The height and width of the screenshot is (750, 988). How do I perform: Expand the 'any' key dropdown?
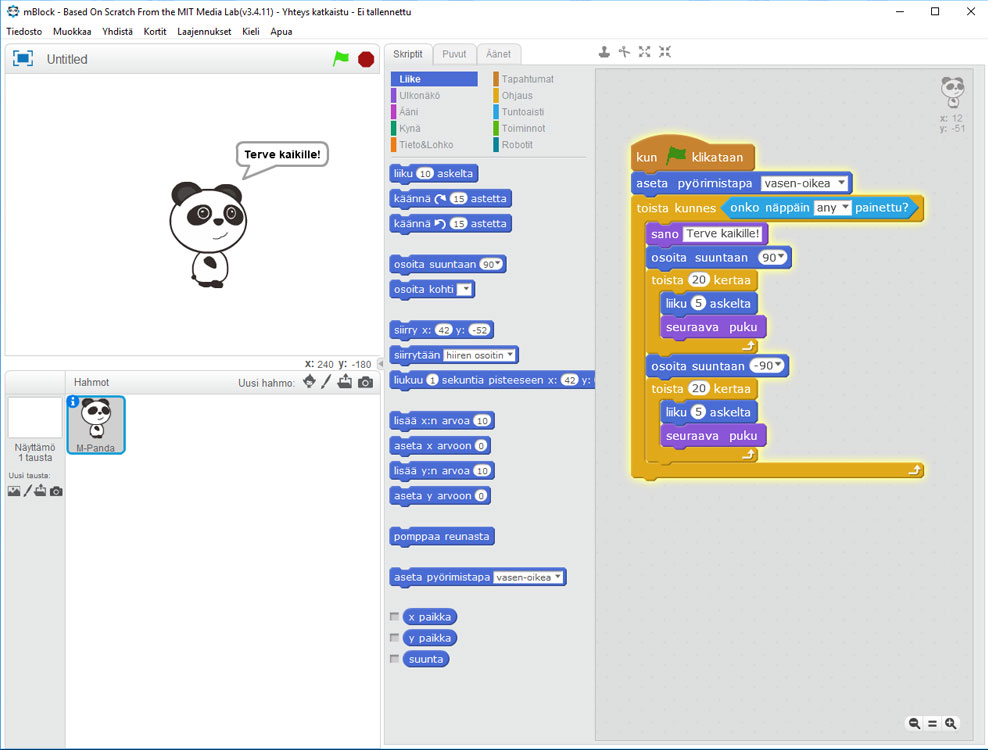(x=834, y=208)
